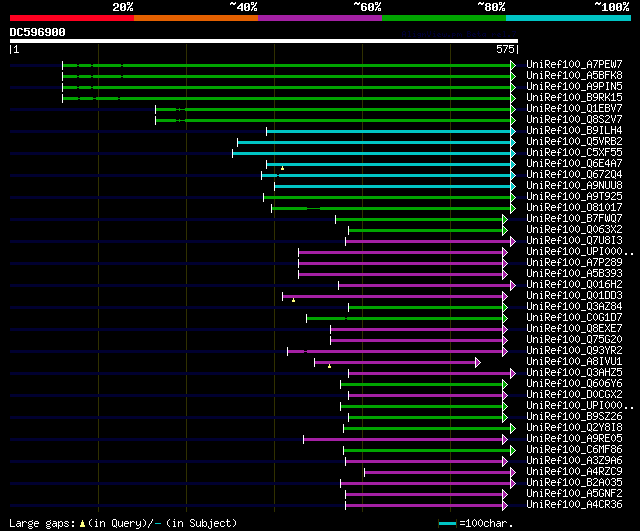Click the UniRef100_A5GNF2 label
Screen dimensions: 640x531
click(x=574, y=494)
